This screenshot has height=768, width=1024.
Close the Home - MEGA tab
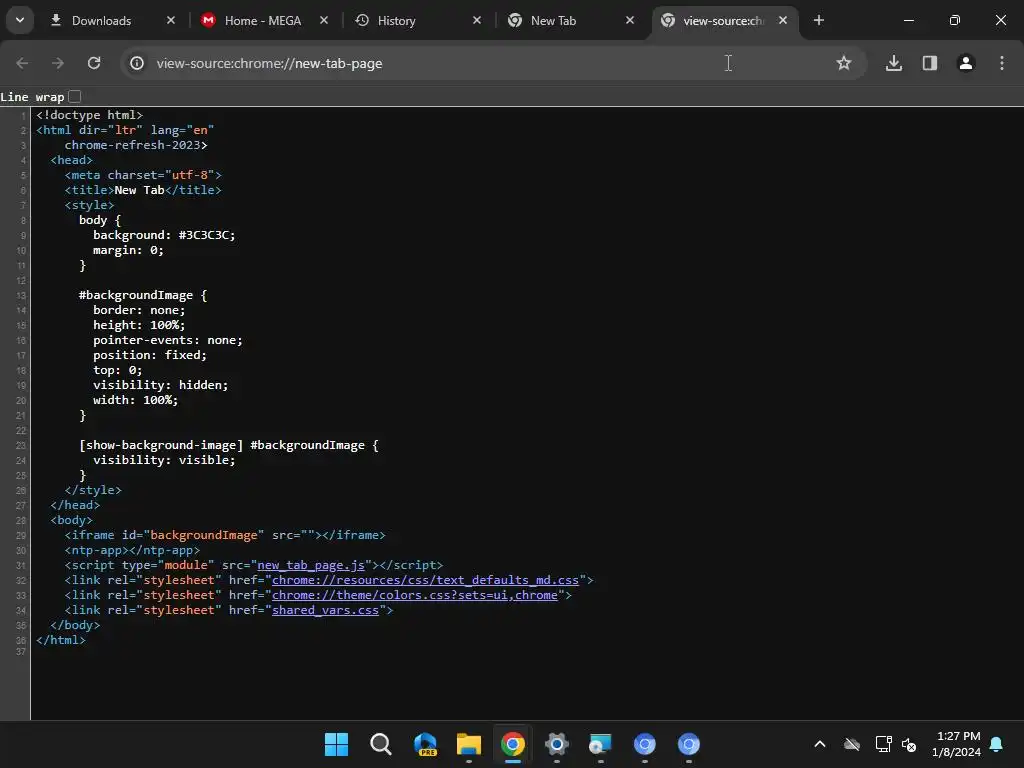click(x=324, y=21)
